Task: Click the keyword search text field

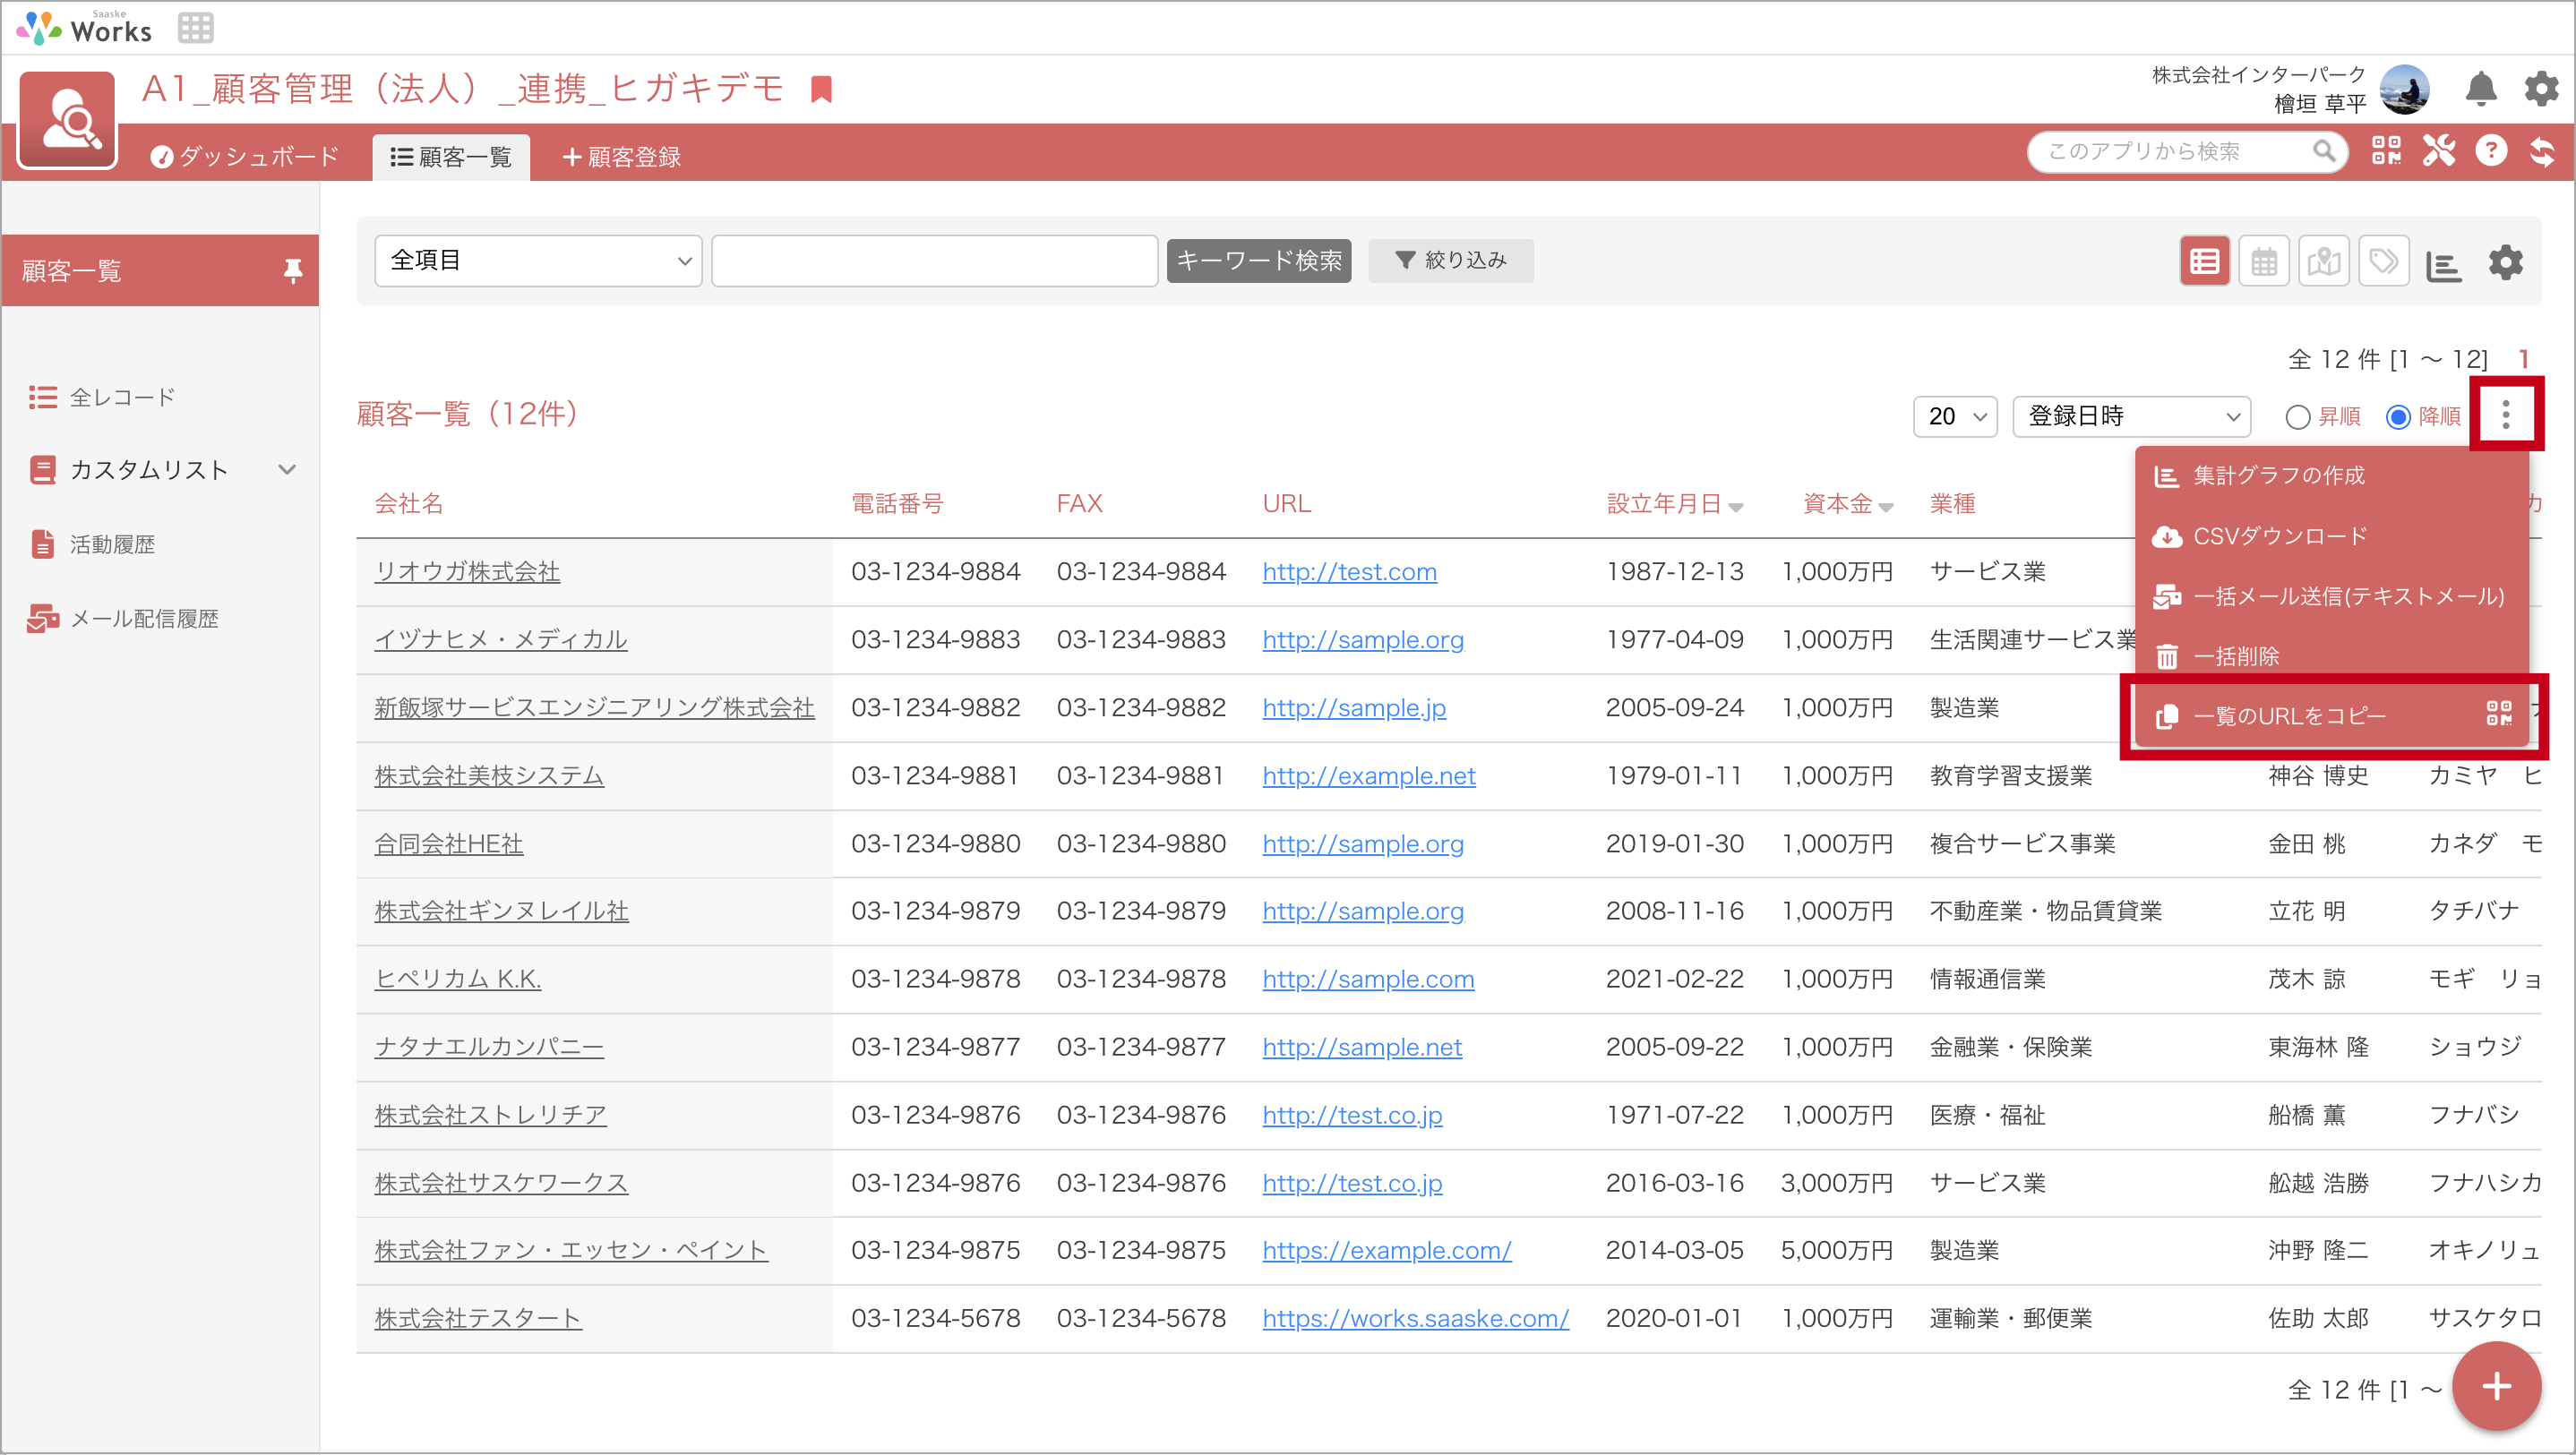Action: [934, 261]
